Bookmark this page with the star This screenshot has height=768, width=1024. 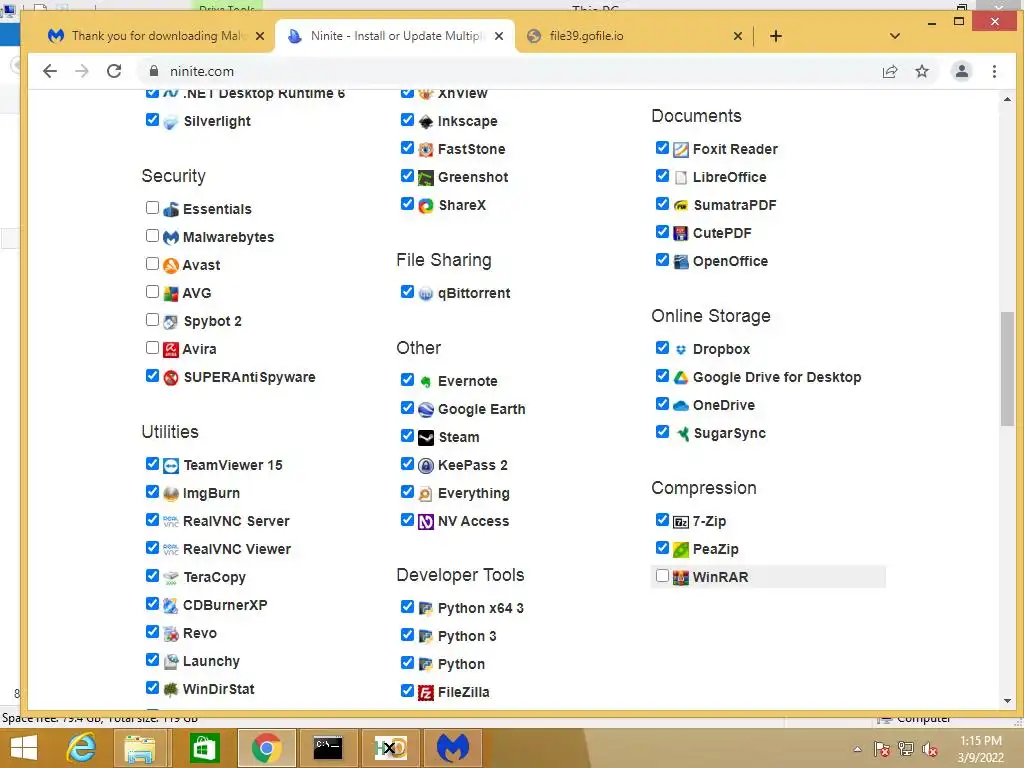[922, 71]
